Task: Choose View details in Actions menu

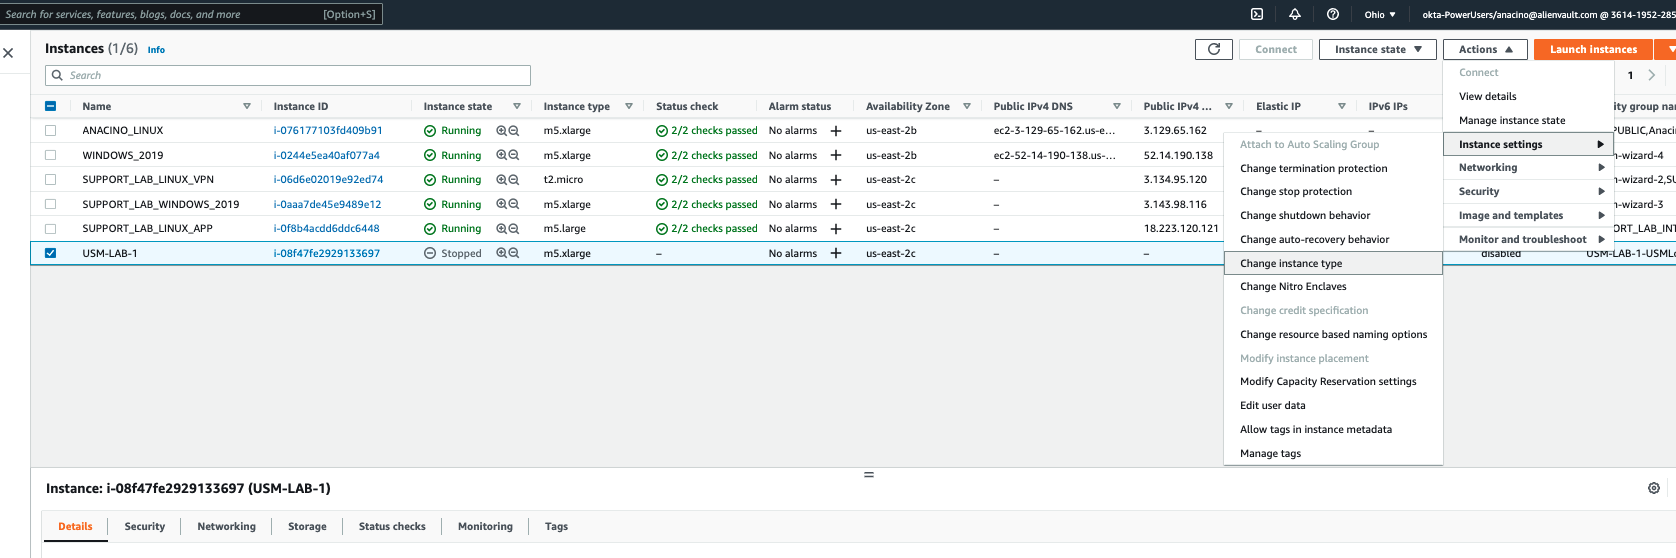Action: tap(1528, 96)
